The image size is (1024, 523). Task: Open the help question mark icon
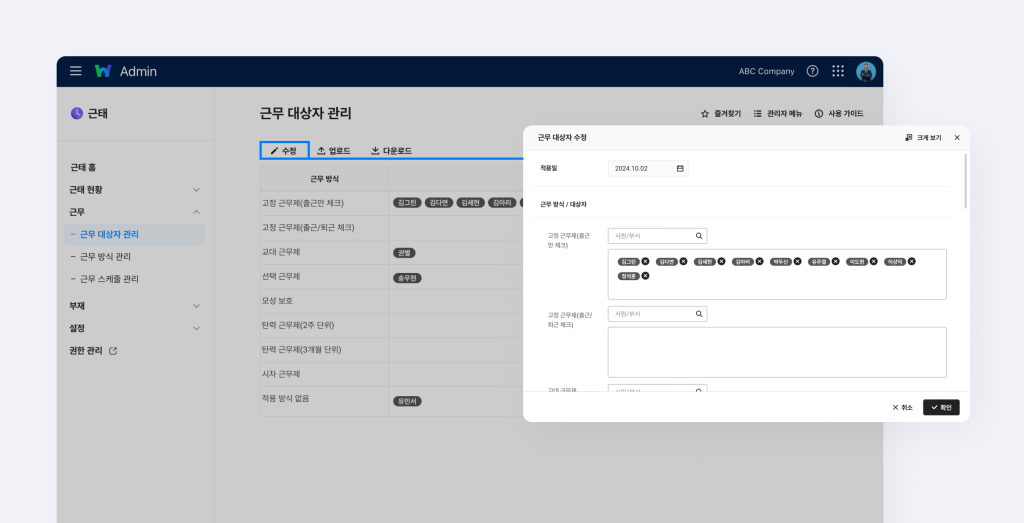[812, 71]
